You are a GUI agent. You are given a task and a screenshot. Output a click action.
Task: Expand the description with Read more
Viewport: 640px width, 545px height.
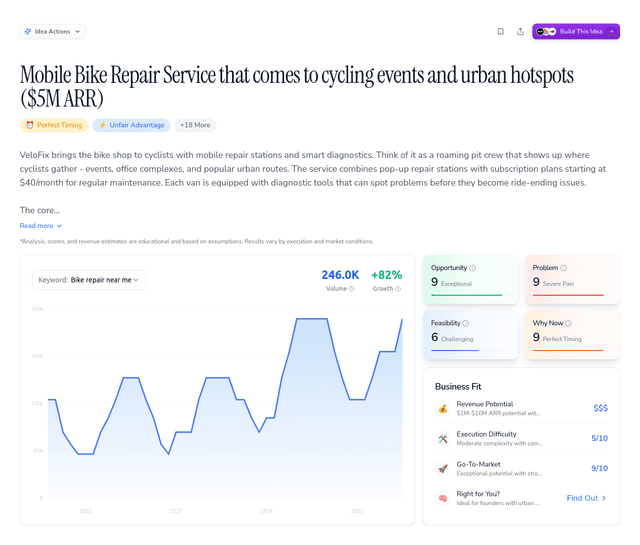pyautogui.click(x=41, y=226)
